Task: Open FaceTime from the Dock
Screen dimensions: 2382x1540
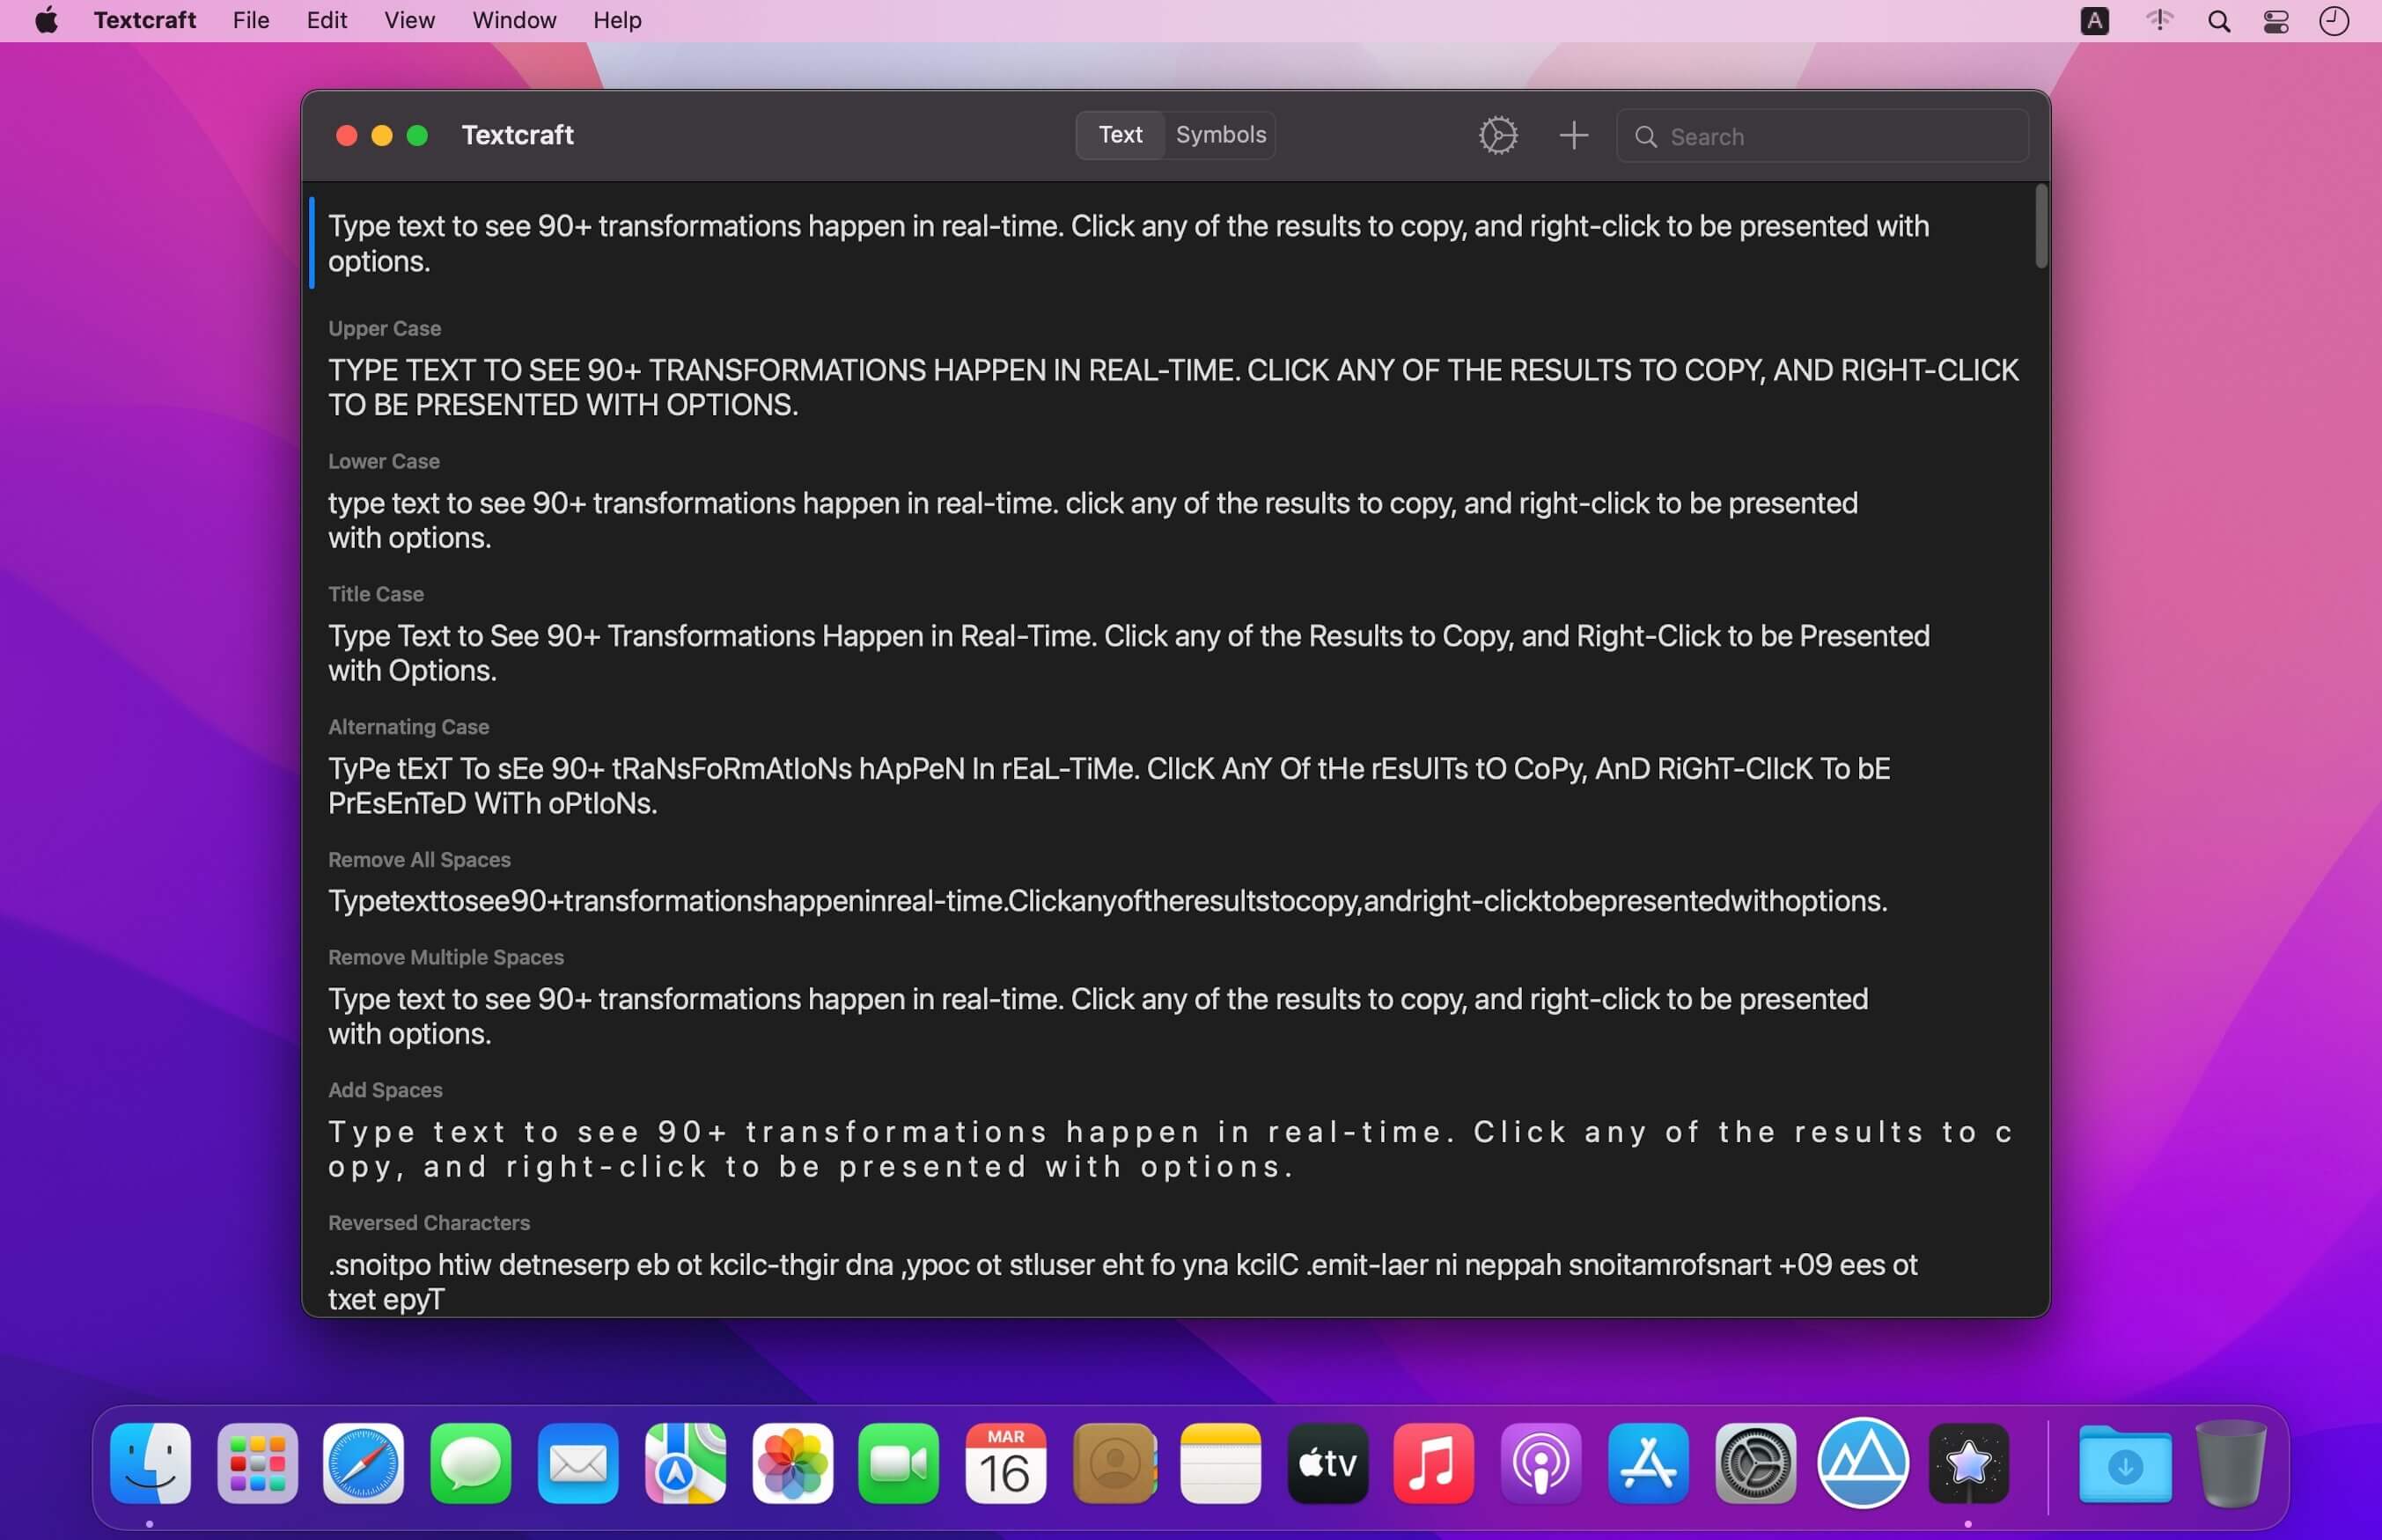Action: pyautogui.click(x=899, y=1464)
